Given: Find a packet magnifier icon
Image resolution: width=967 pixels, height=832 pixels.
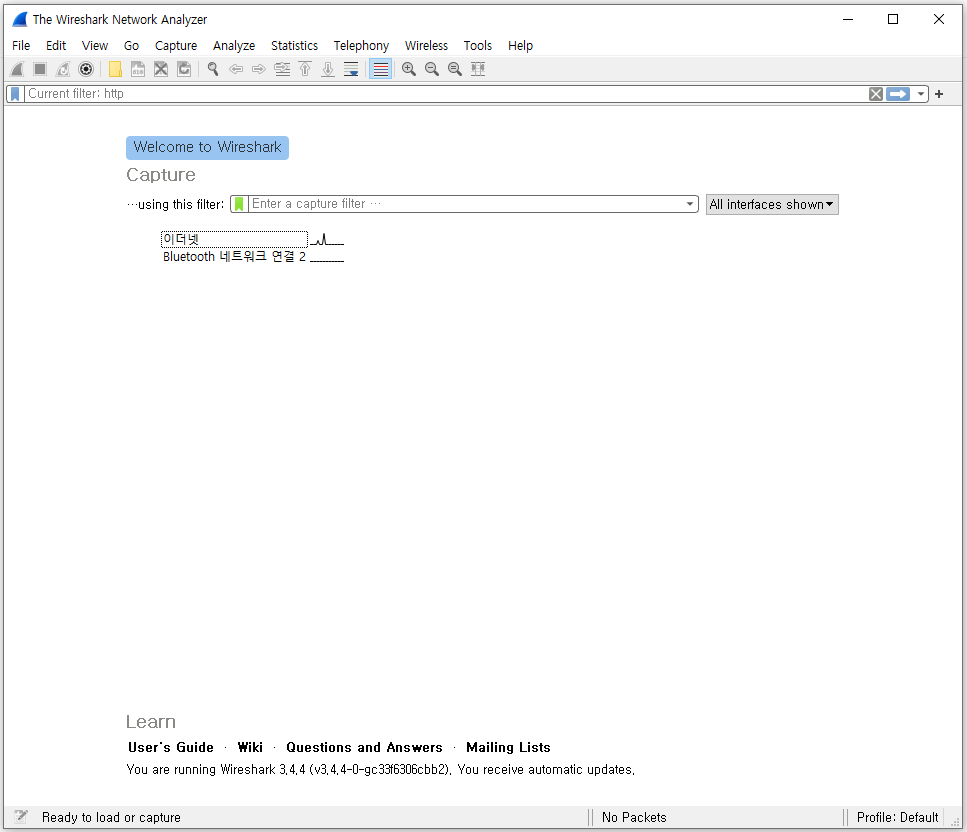Looking at the screenshot, I should (x=213, y=69).
